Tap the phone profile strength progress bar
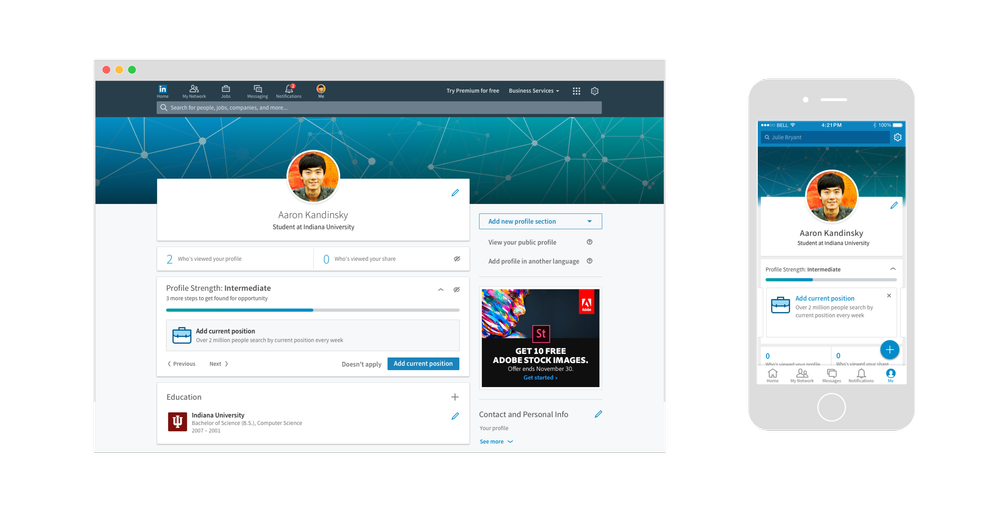The width and height of the screenshot is (1000, 505). click(831, 279)
